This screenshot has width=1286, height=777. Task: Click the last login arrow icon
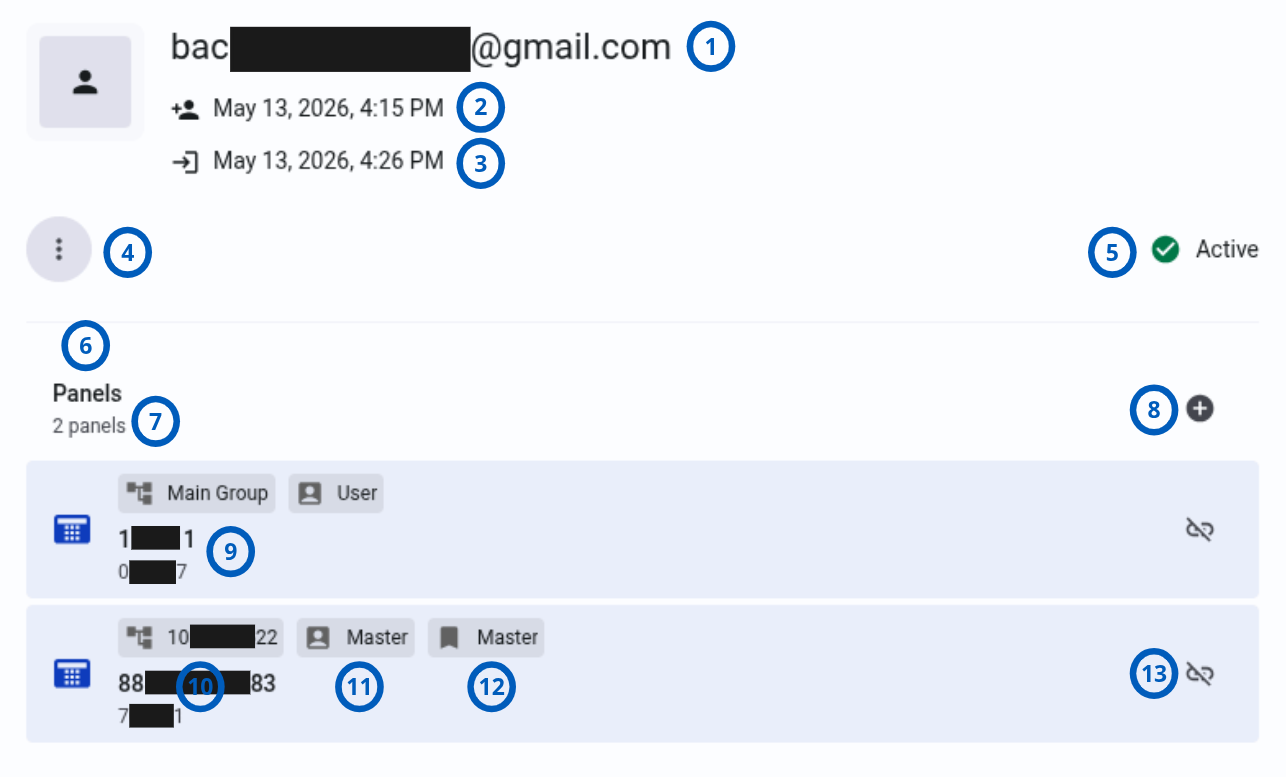coord(186,162)
